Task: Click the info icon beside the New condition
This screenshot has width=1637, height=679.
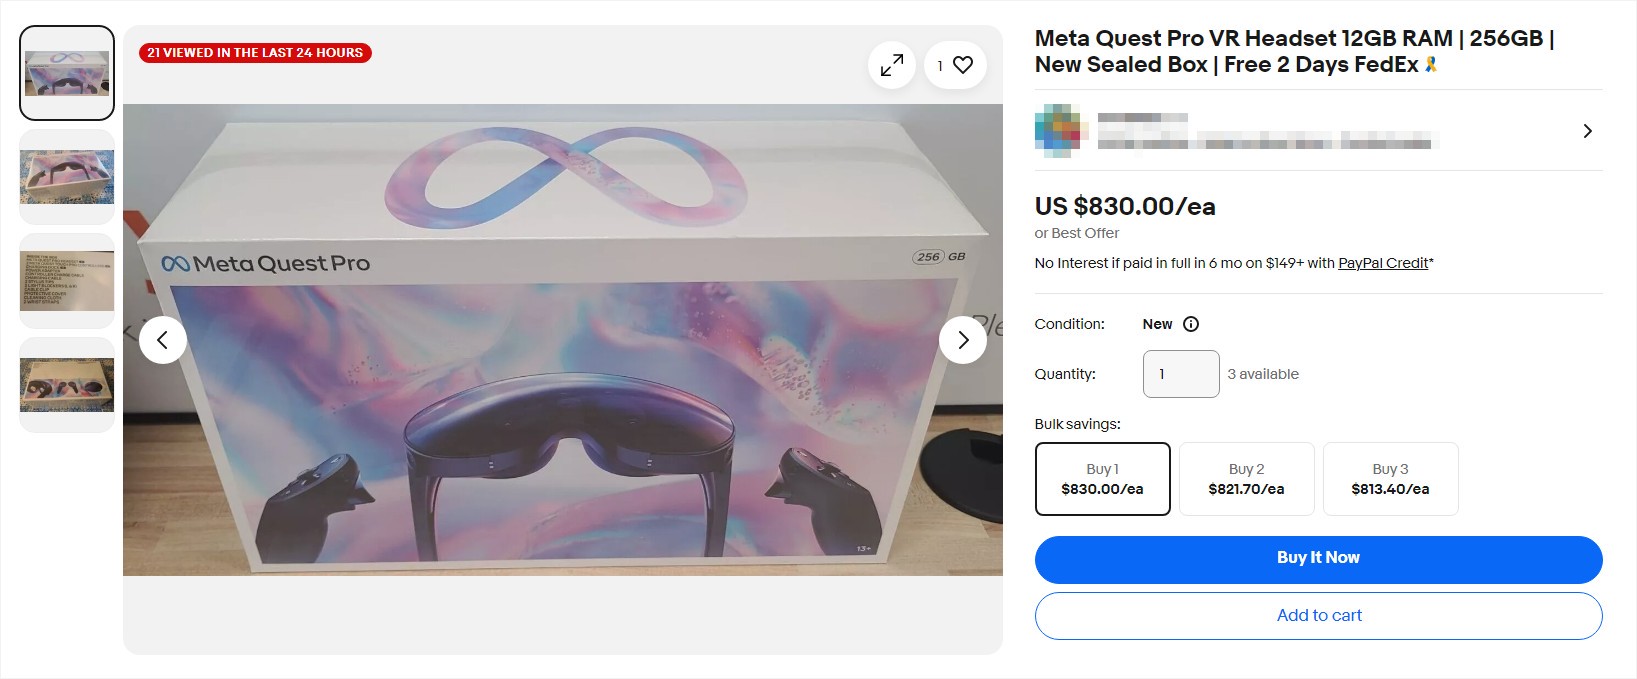Action: [1189, 323]
